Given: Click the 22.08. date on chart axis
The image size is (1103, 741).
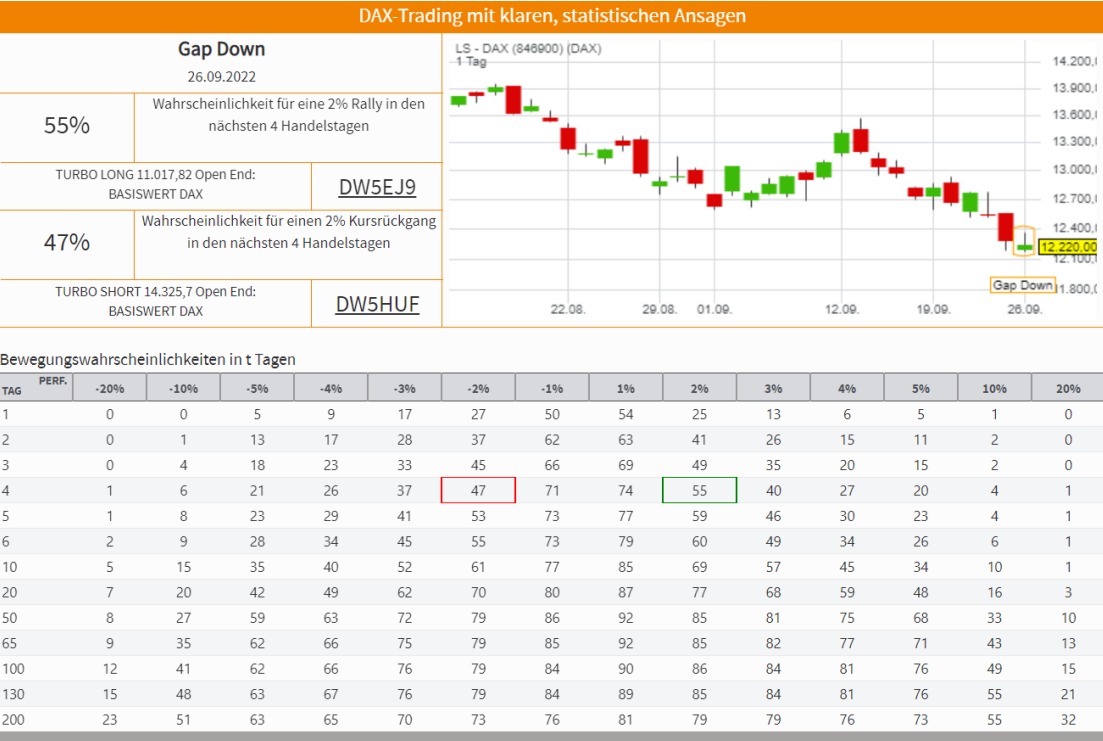Looking at the screenshot, I should coord(568,309).
